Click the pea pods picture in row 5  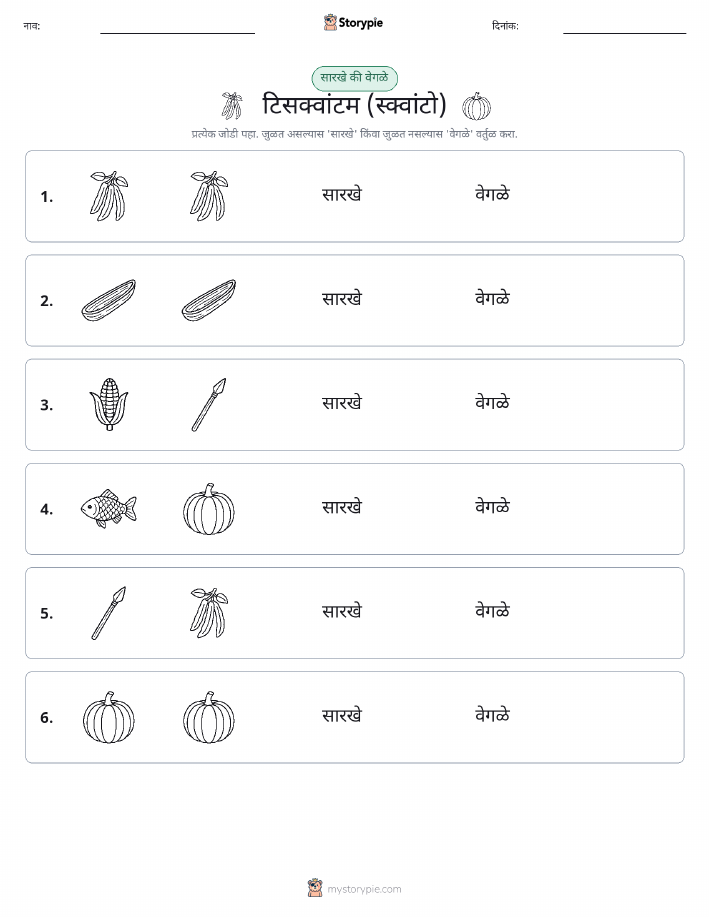(x=209, y=613)
